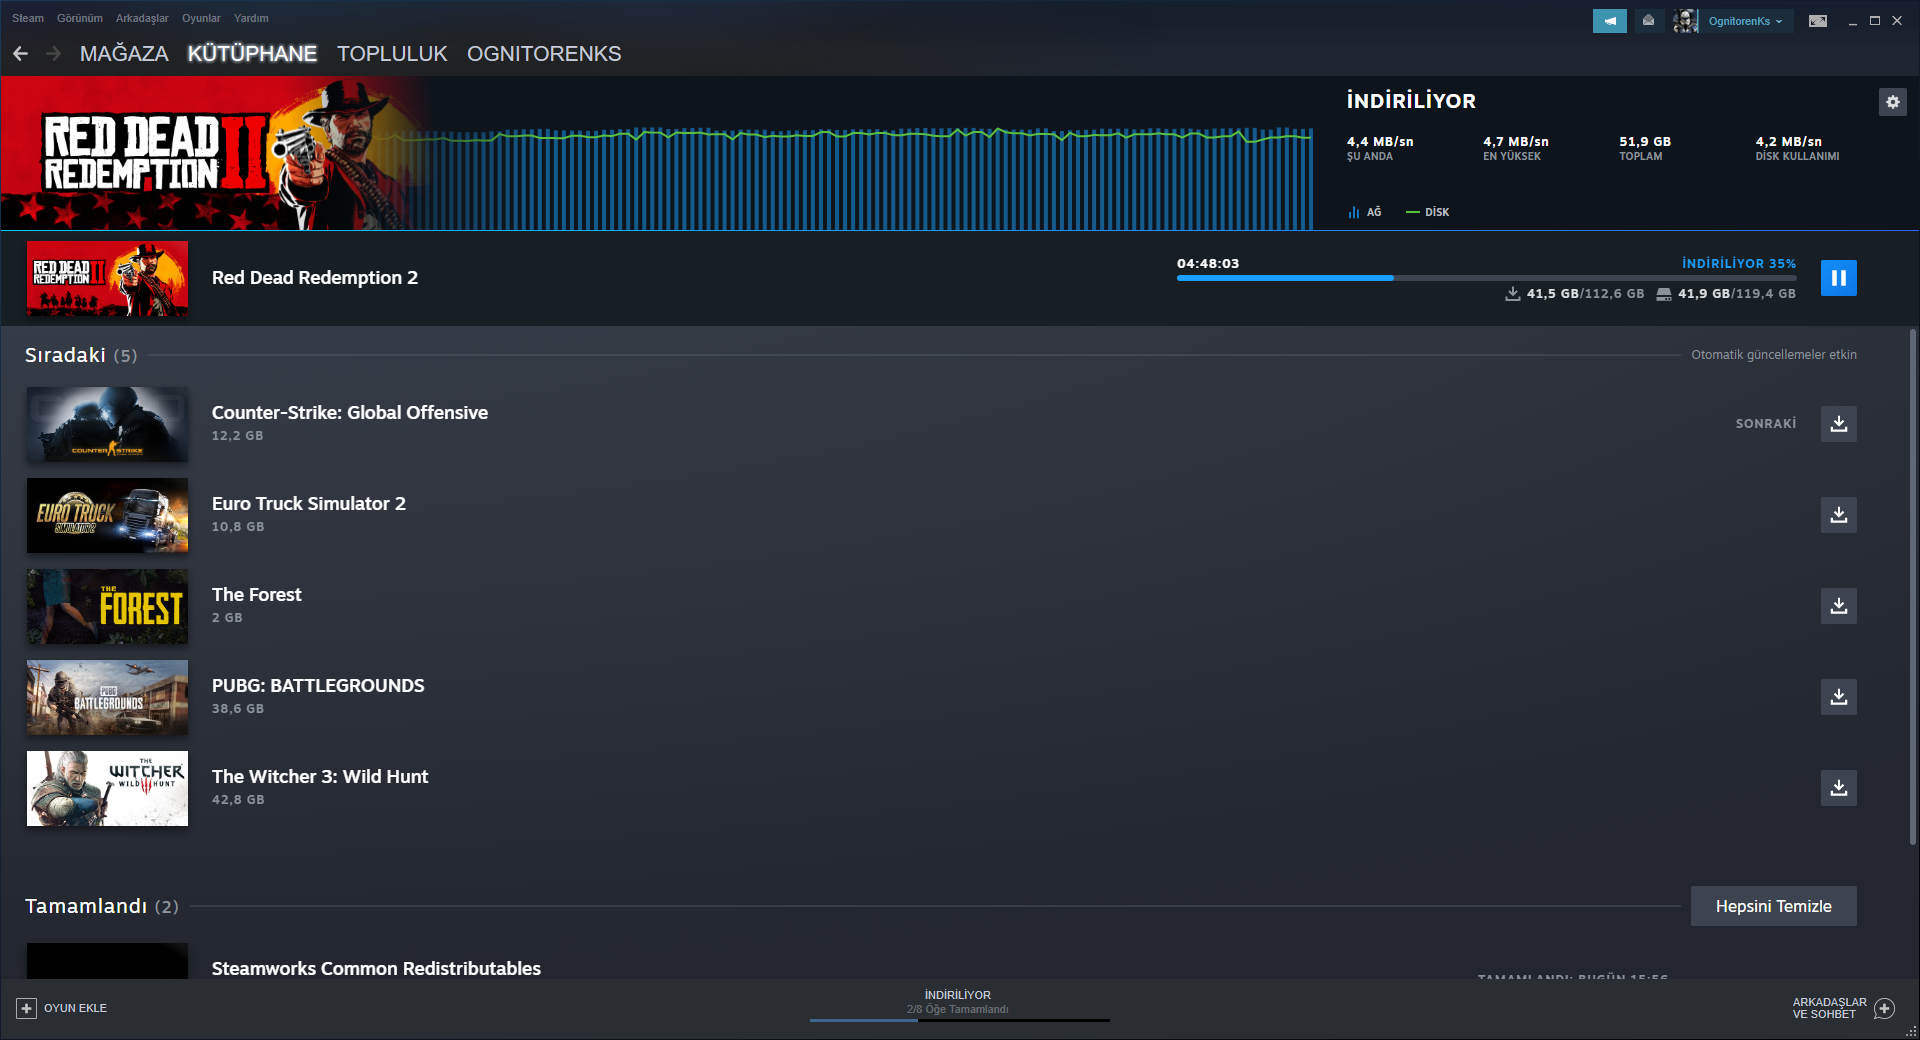Click The Forest title
The width and height of the screenshot is (1920, 1040).
(x=256, y=594)
